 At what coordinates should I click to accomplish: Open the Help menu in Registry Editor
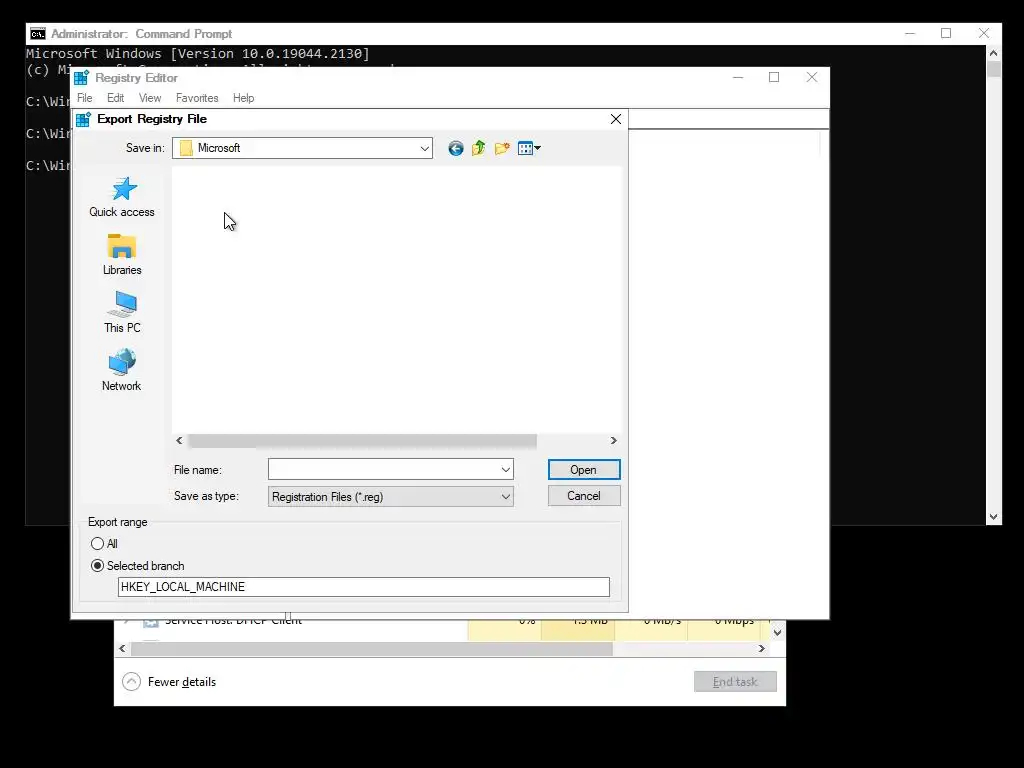point(244,98)
